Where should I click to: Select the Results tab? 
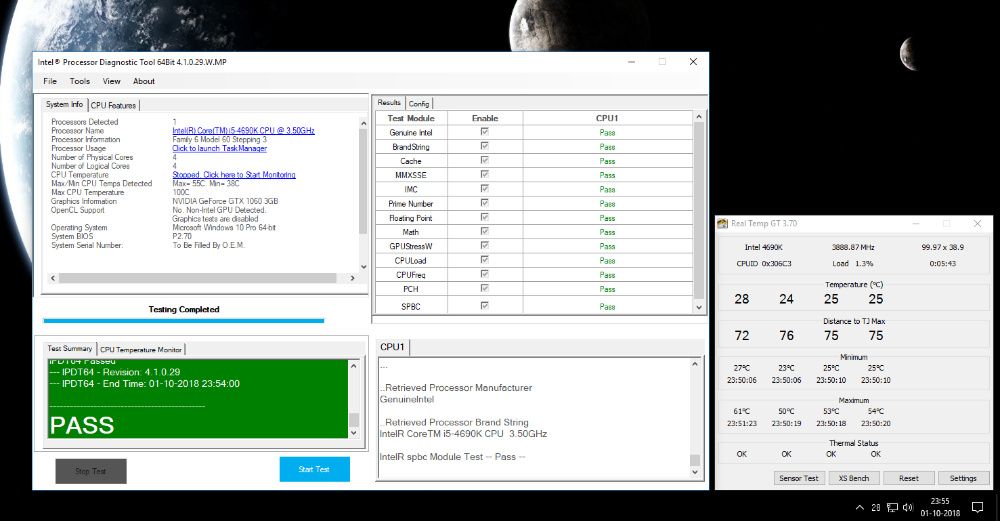click(x=389, y=102)
